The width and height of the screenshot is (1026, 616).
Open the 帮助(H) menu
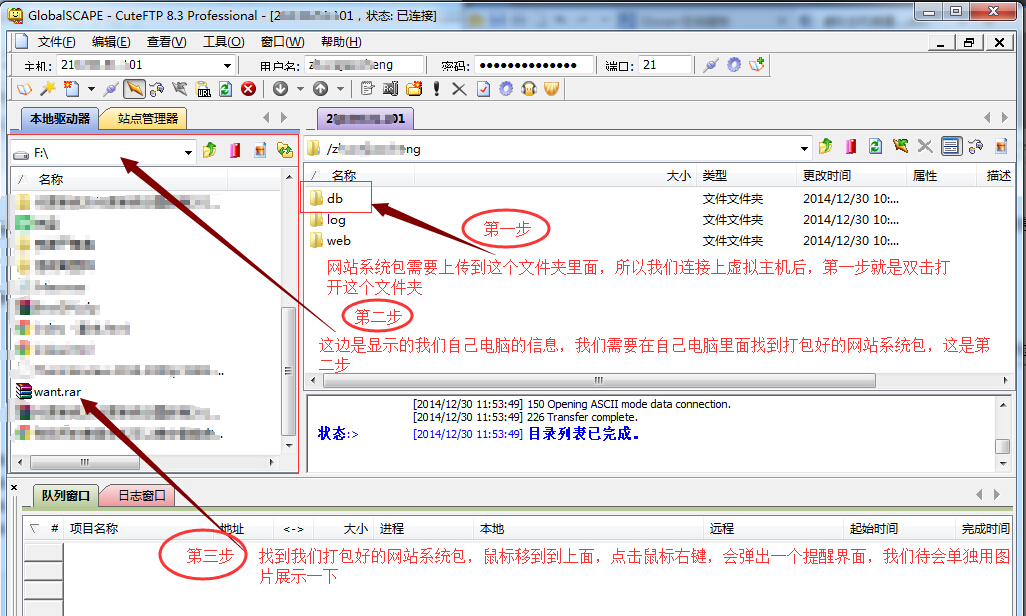click(340, 42)
